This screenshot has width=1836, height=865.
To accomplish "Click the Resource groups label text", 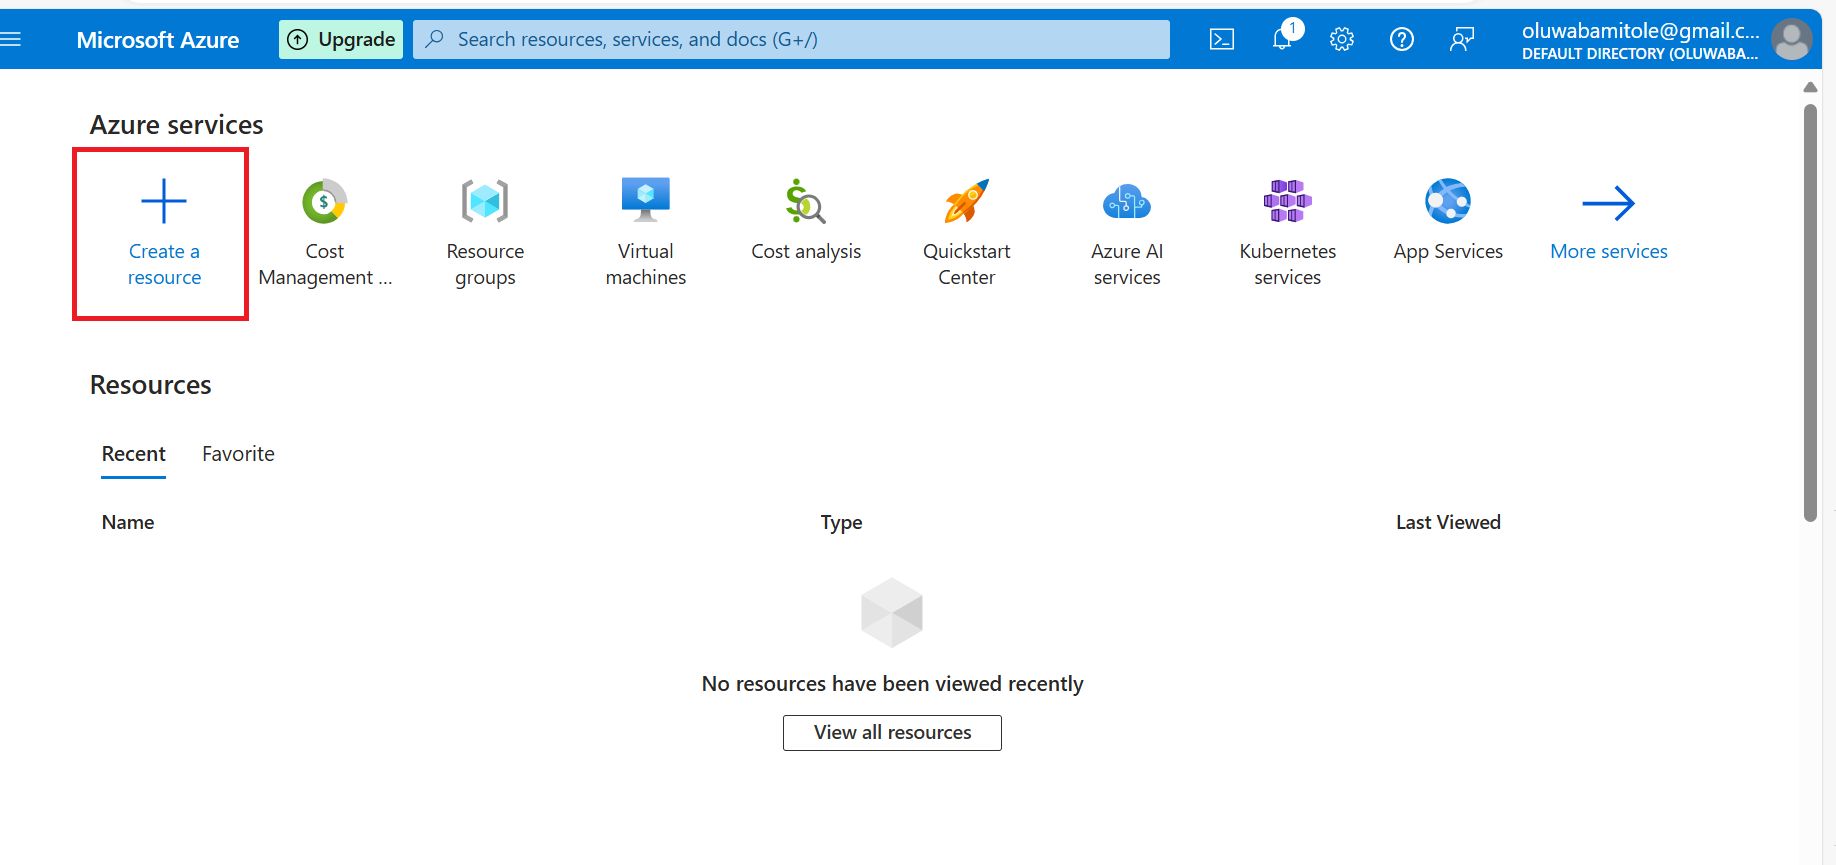I will (485, 264).
